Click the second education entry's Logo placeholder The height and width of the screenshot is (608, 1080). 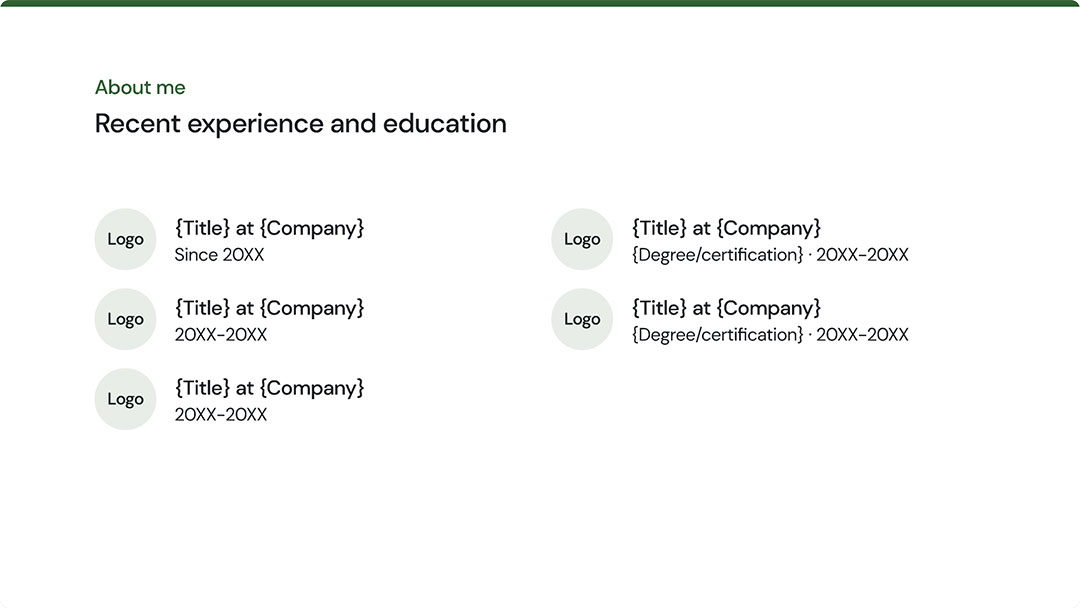tap(582, 319)
